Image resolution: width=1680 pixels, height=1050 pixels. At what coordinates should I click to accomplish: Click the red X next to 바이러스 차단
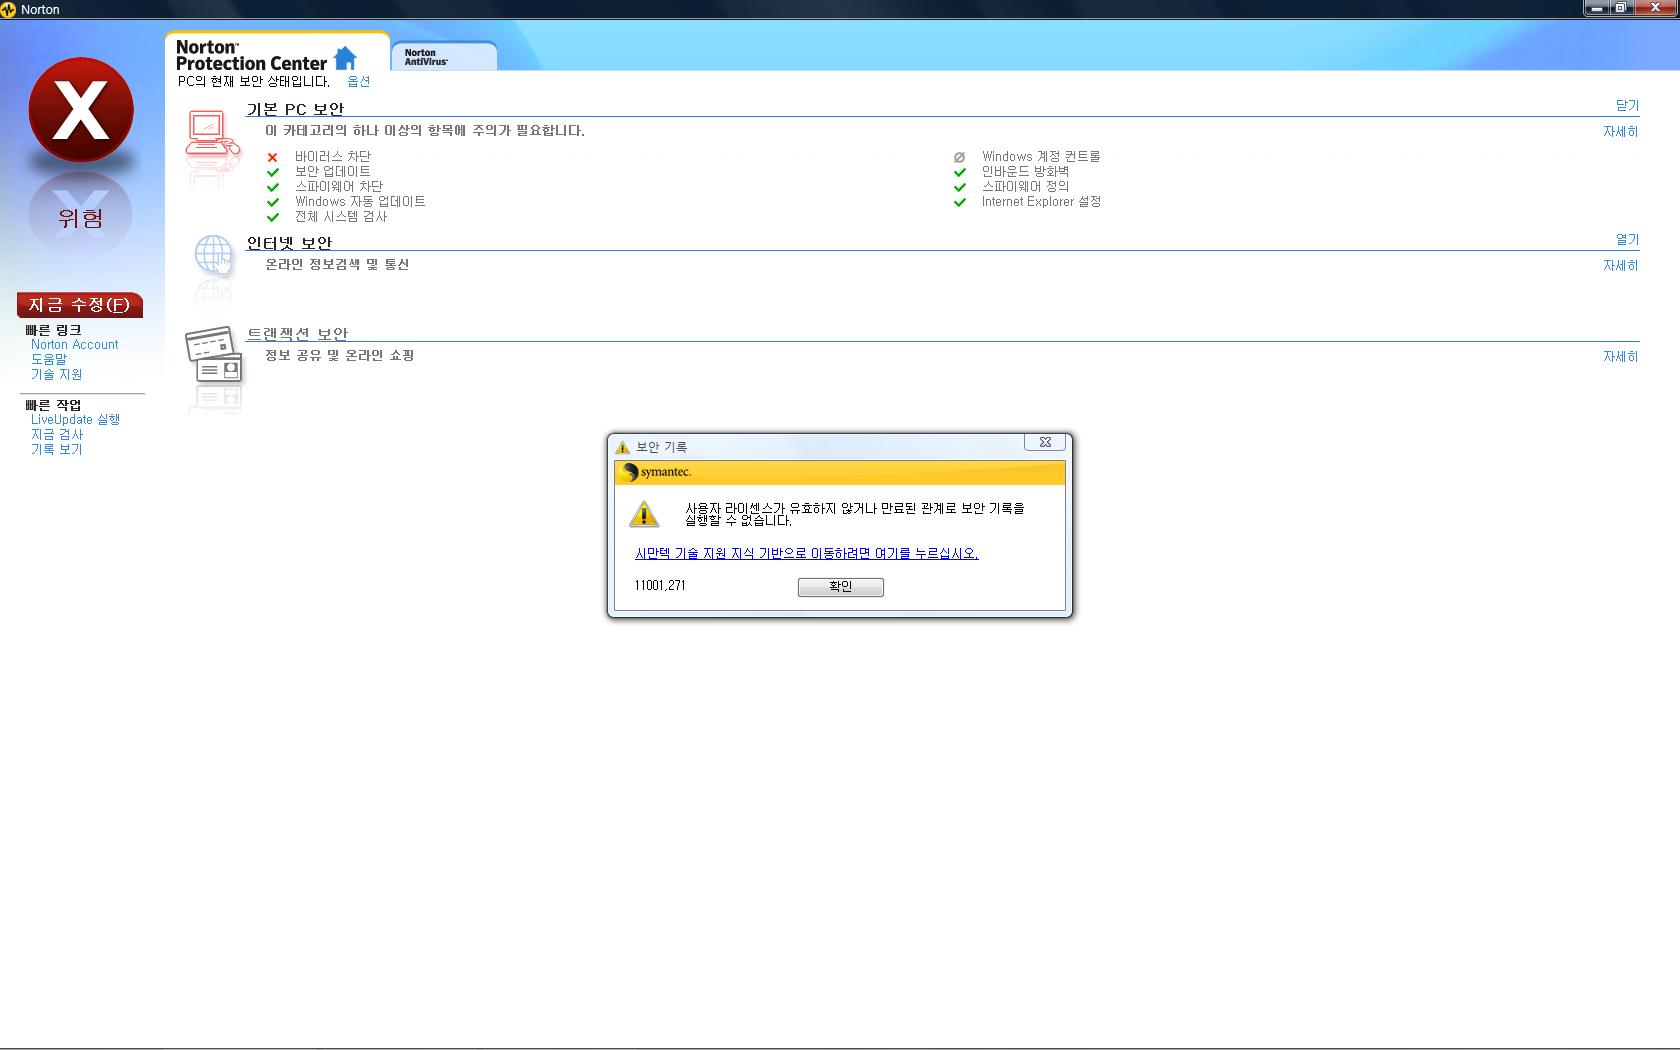click(x=272, y=157)
